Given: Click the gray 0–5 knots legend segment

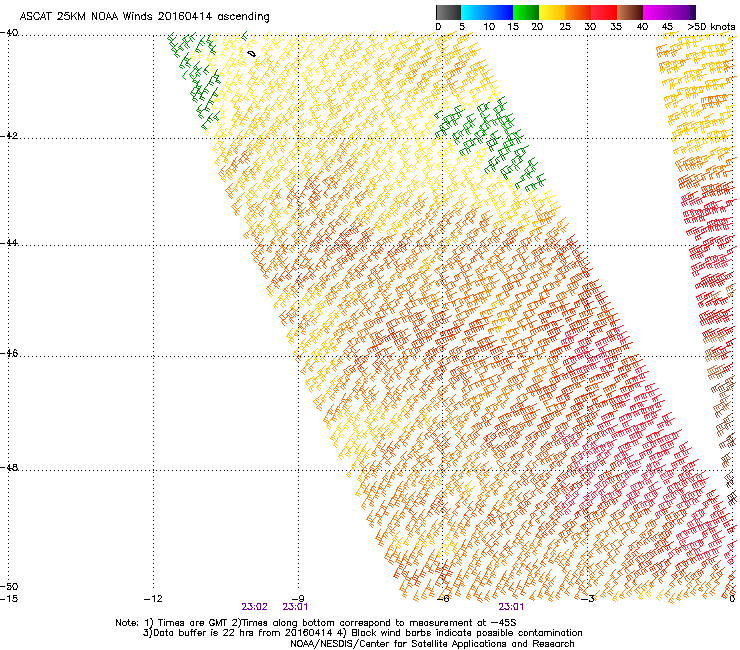Looking at the screenshot, I should pyautogui.click(x=449, y=12).
